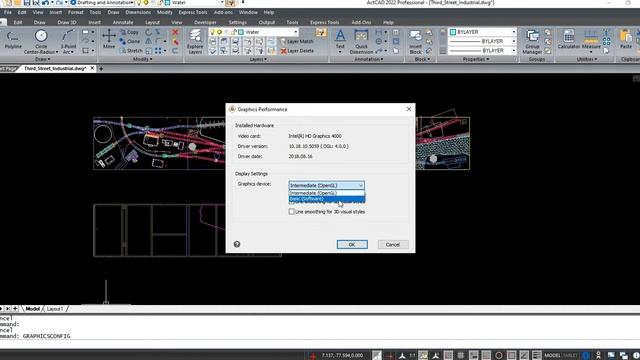Expand the Annotation panel
The height and width of the screenshot is (360, 640).
pyautogui.click(x=369, y=59)
